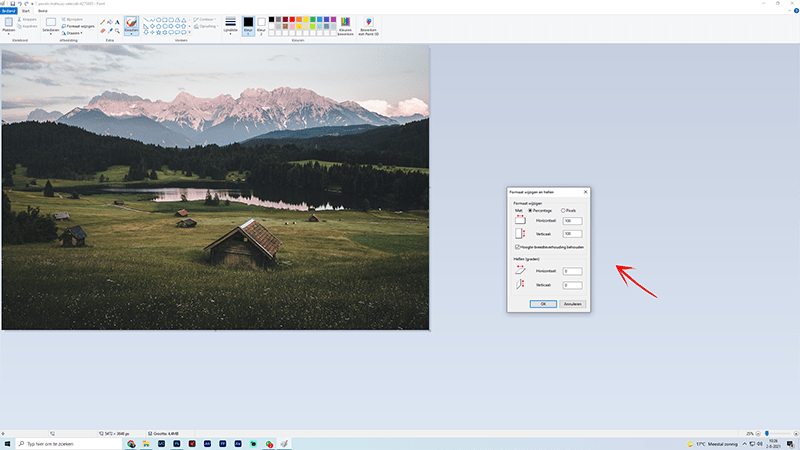This screenshot has width=800, height=450.
Task: Click Annuleren in the resize dialog
Action: pos(572,304)
